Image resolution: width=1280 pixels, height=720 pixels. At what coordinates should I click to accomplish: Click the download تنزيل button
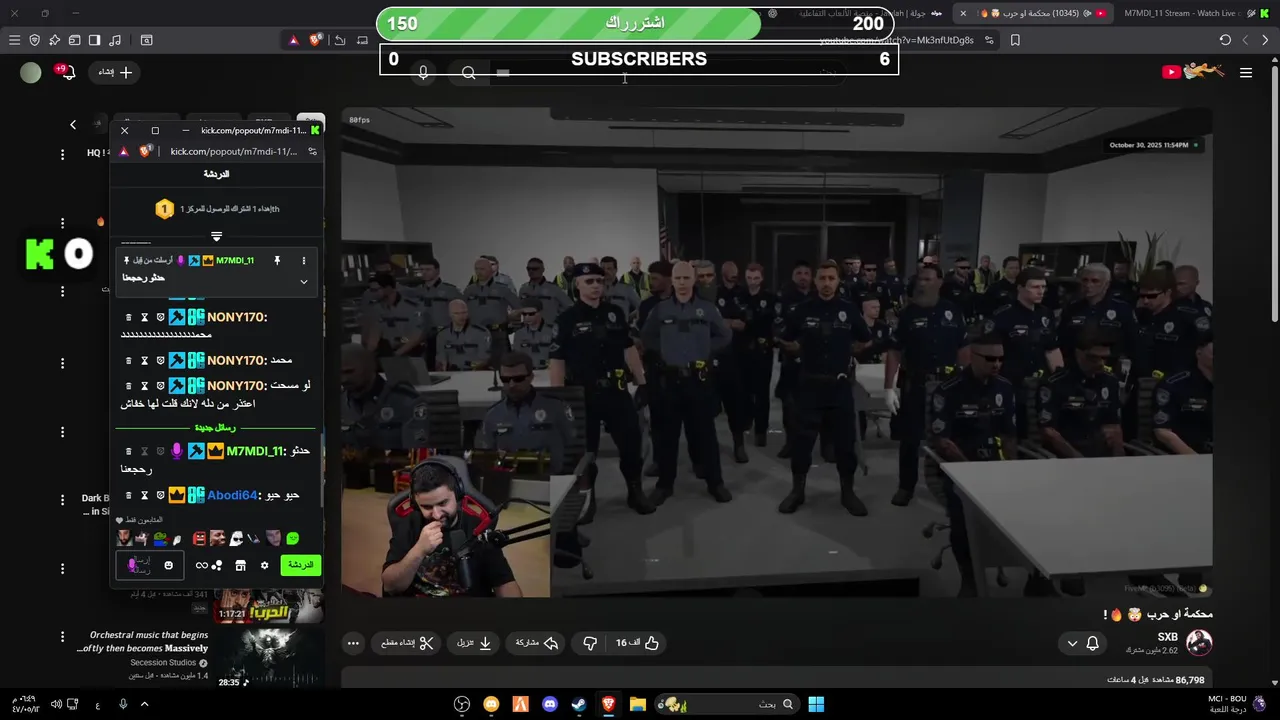474,643
